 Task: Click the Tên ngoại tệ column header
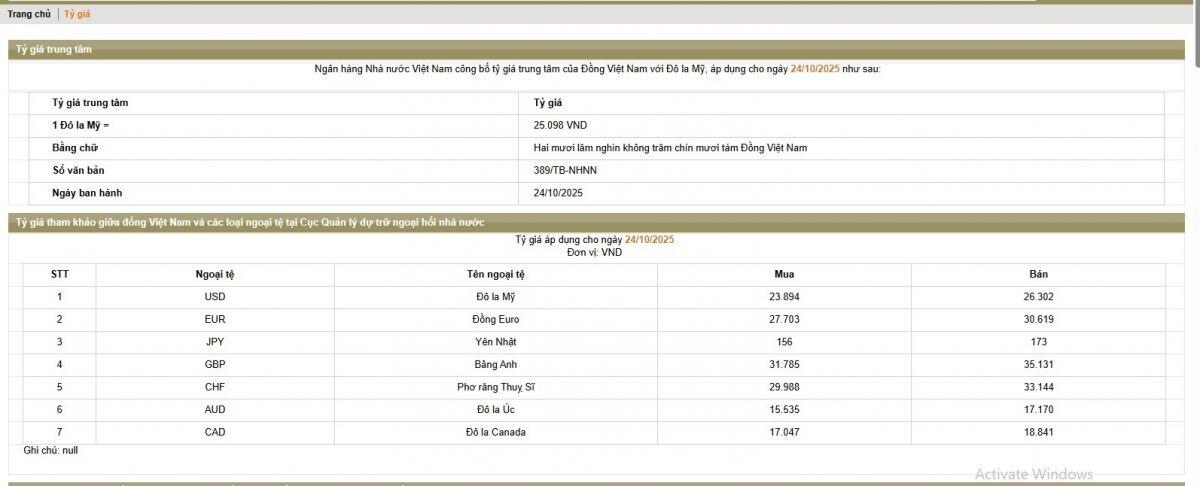[496, 274]
